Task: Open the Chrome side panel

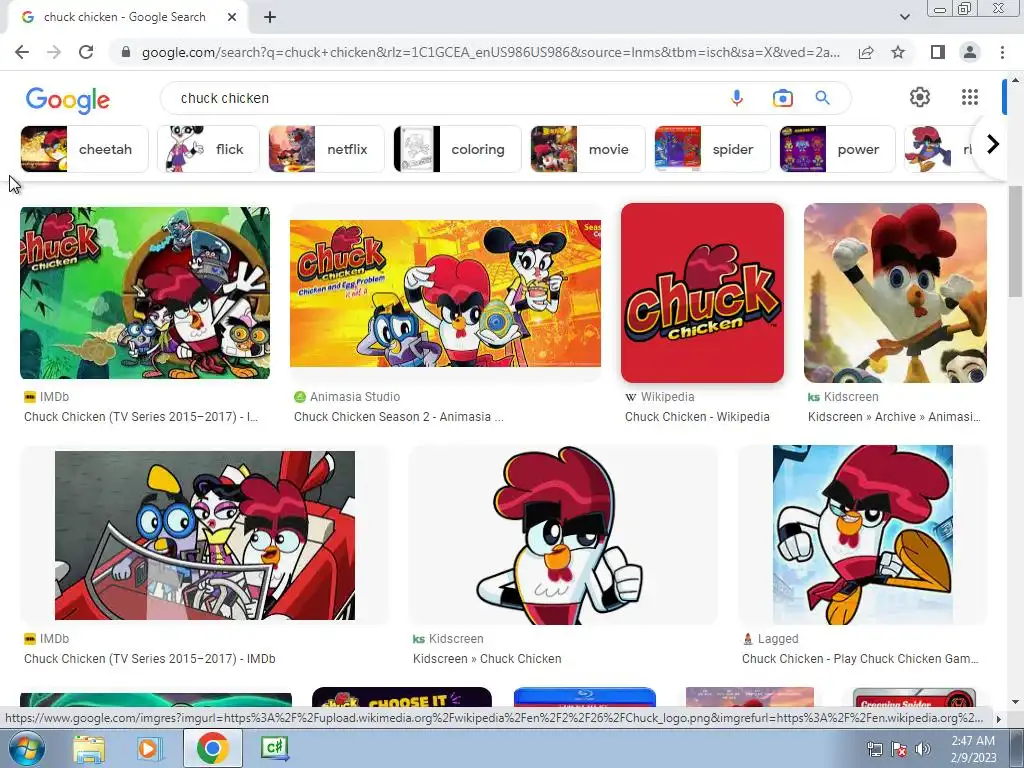Action: [938, 52]
